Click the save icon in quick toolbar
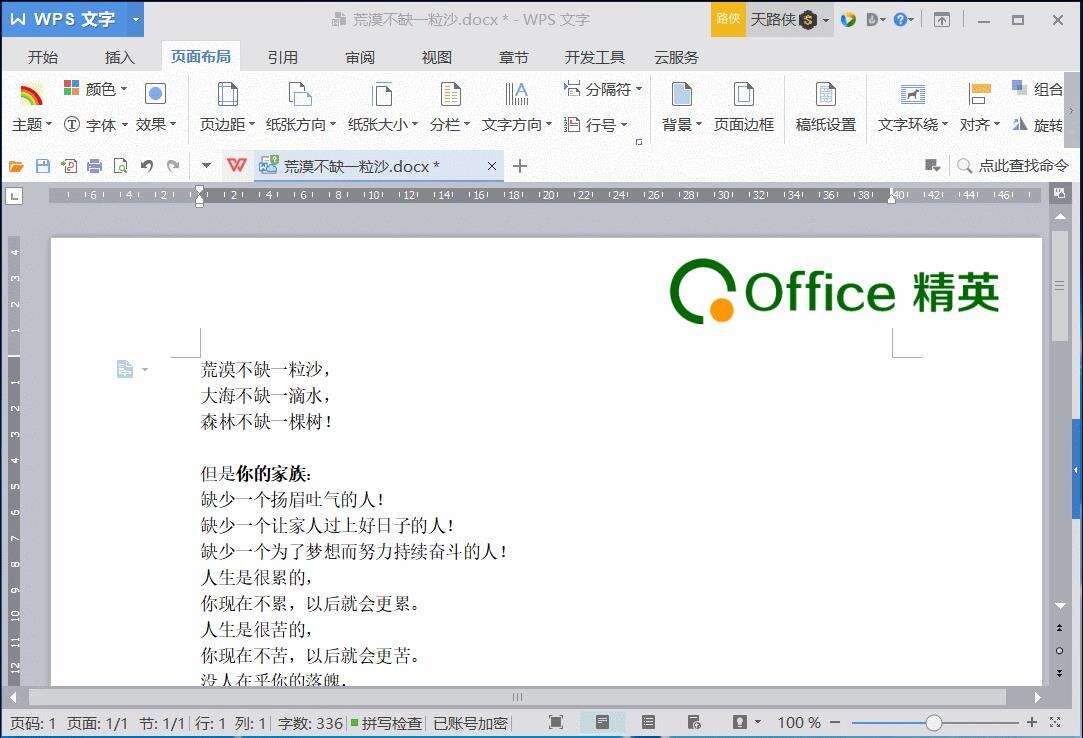 click(43, 166)
